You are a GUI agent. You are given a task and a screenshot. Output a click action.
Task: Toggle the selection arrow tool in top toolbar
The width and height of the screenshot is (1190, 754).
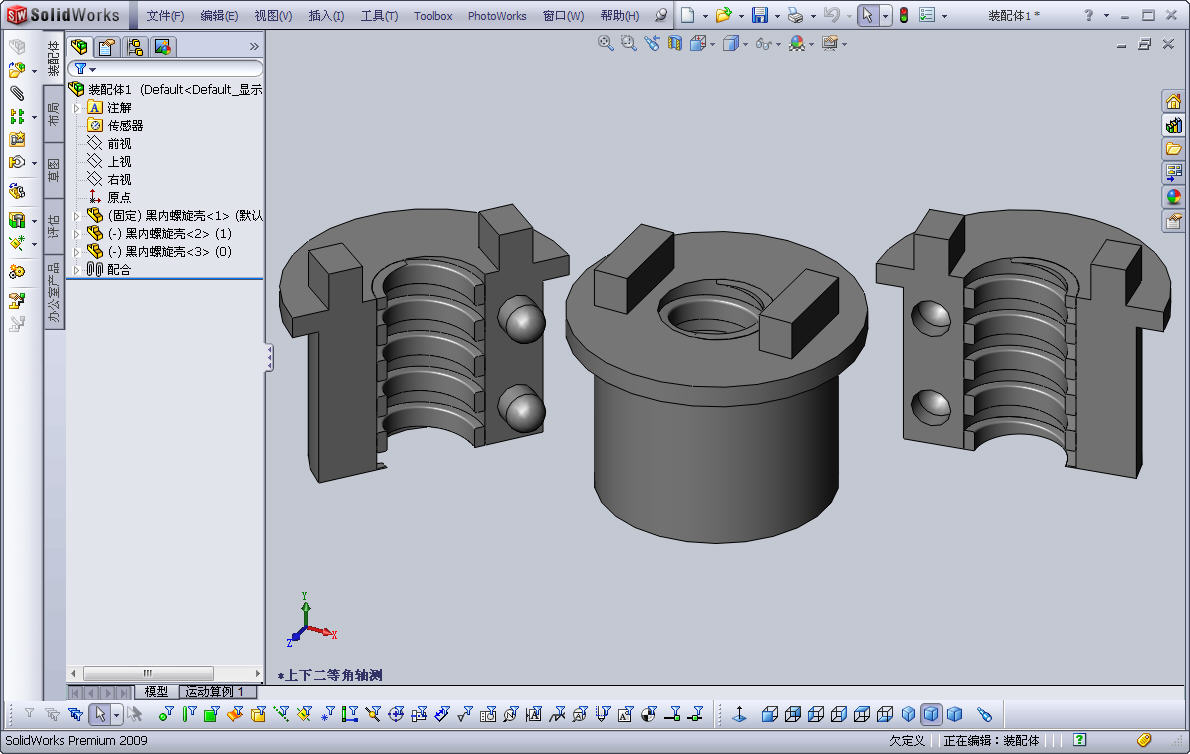point(867,15)
